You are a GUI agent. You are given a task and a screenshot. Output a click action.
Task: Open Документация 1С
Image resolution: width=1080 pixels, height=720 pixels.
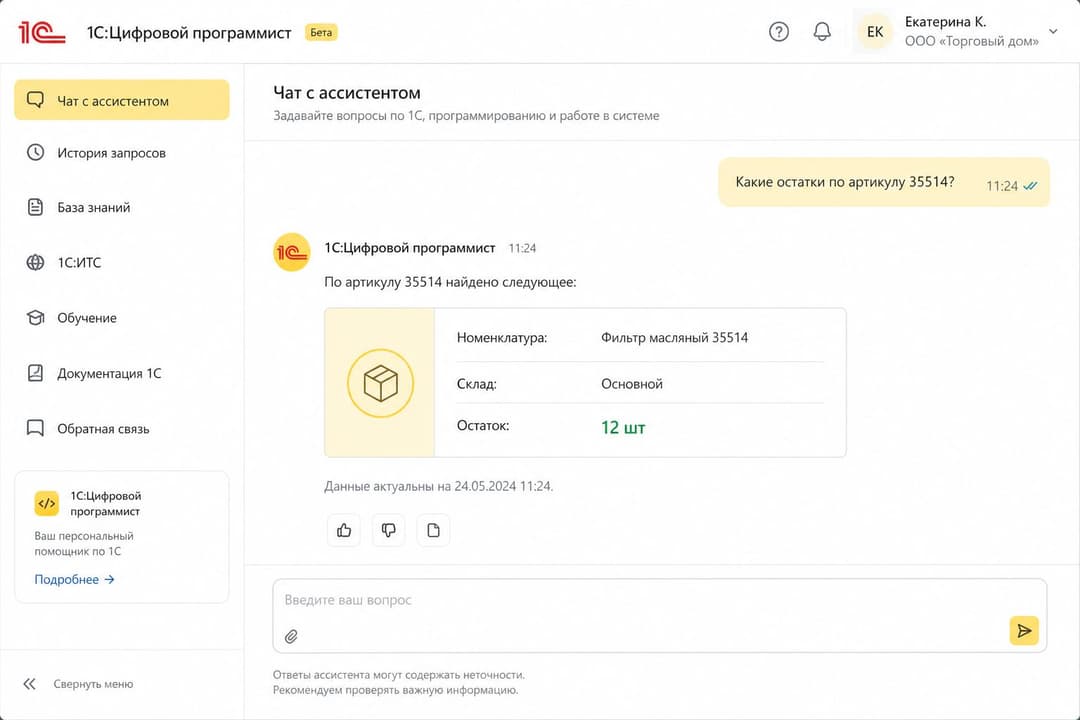pyautogui.click(x=122, y=373)
